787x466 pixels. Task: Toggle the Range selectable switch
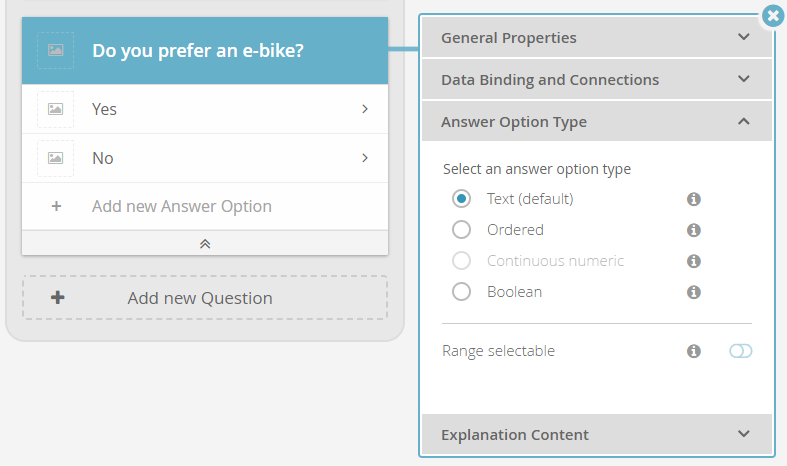740,351
